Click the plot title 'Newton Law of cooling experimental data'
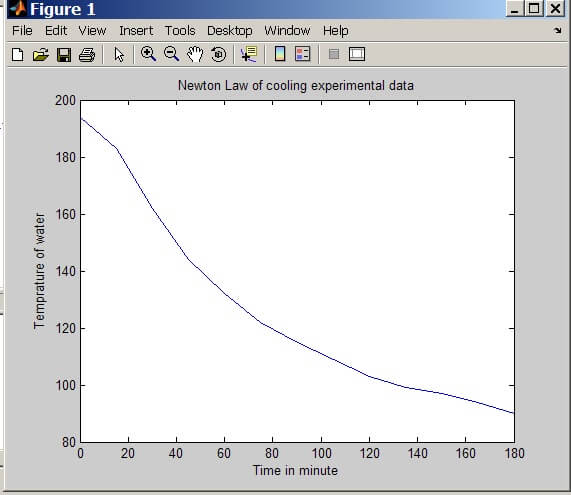 point(296,86)
